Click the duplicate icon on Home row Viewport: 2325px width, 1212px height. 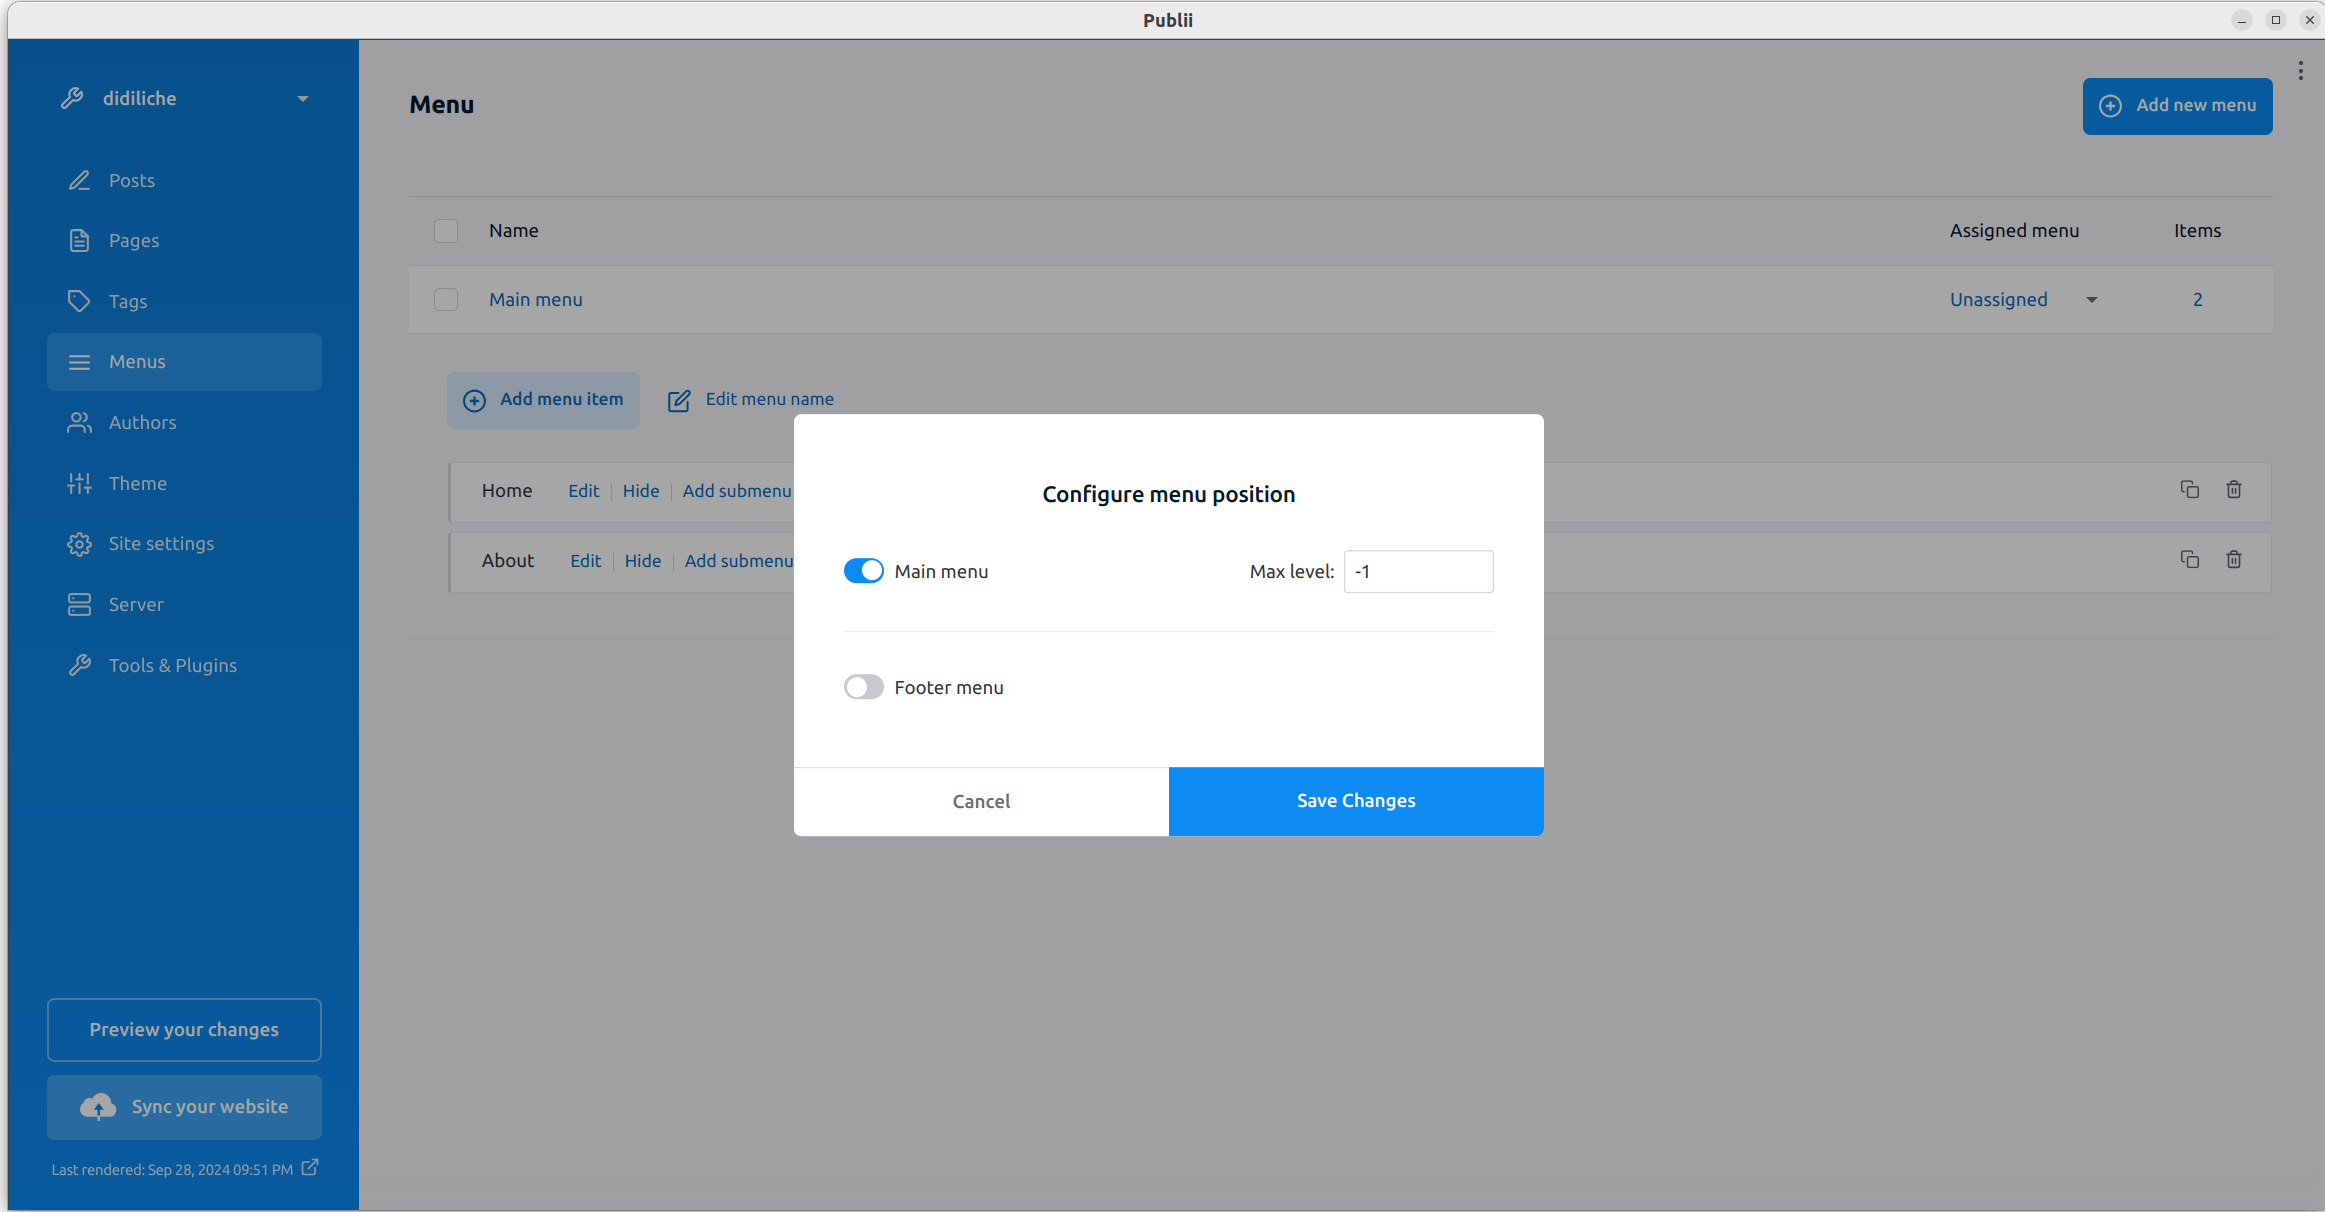(x=2189, y=490)
